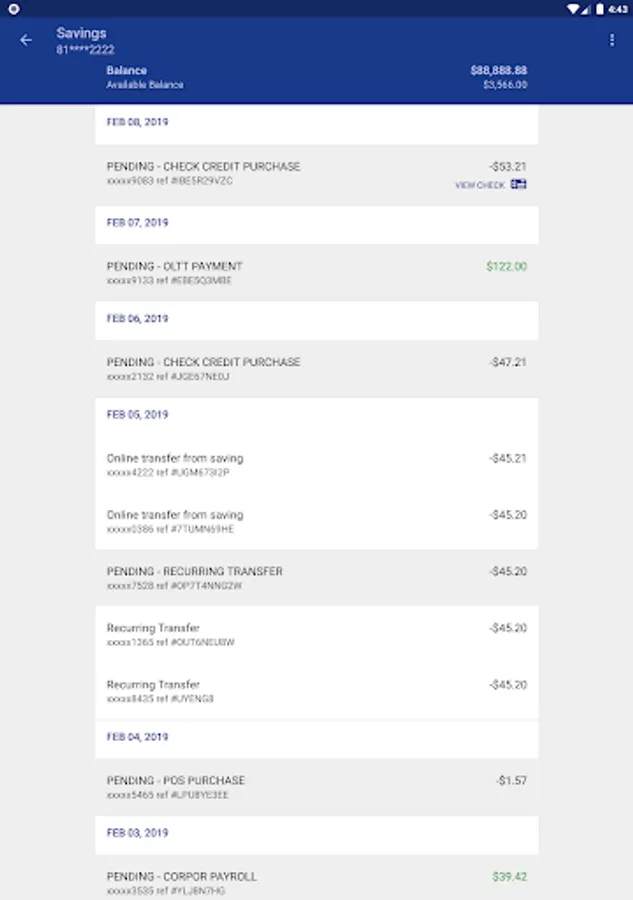
Task: Tap the Available Balance label
Action: pos(145,85)
